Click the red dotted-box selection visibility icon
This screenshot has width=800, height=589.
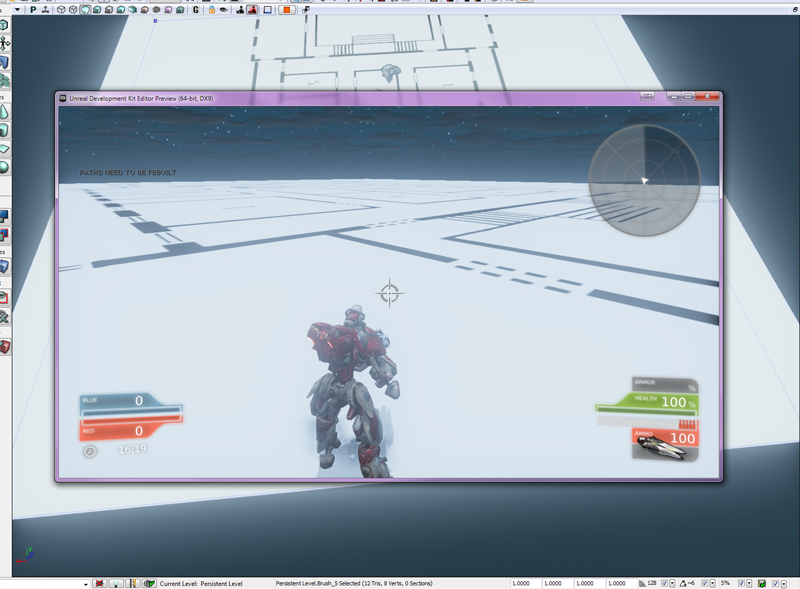pos(4,297)
